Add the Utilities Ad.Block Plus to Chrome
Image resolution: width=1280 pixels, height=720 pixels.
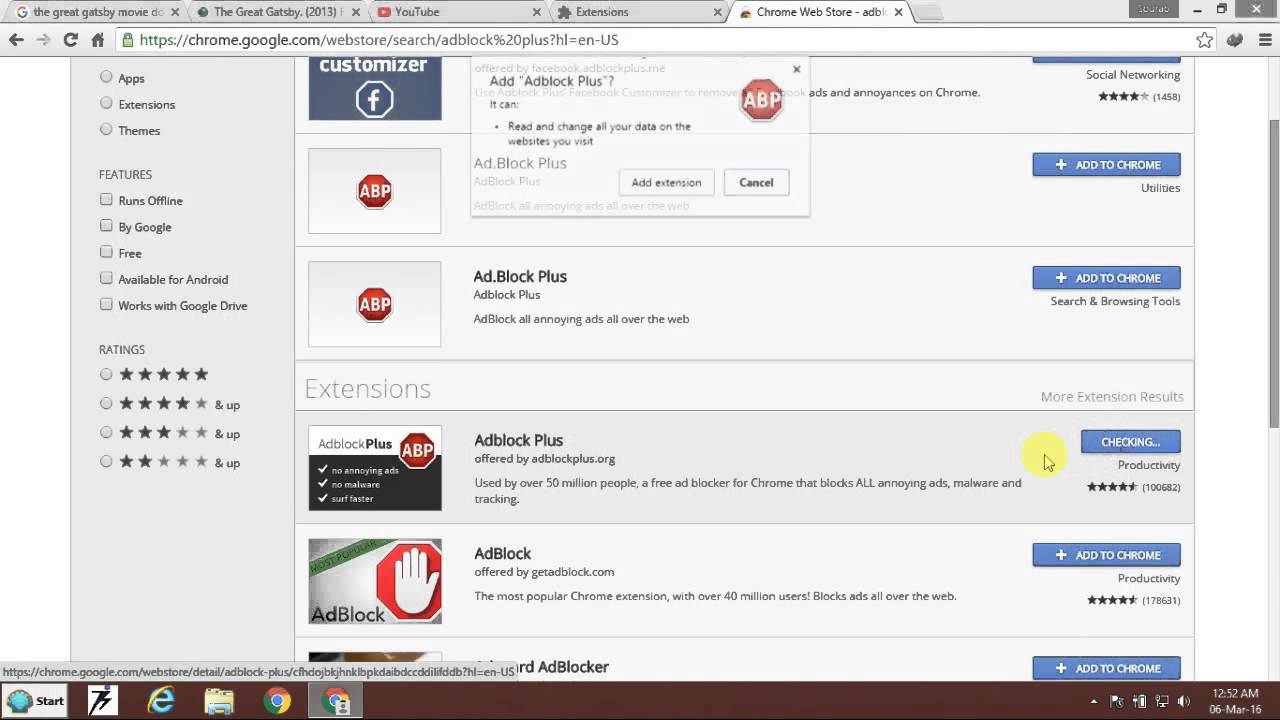(x=1106, y=164)
